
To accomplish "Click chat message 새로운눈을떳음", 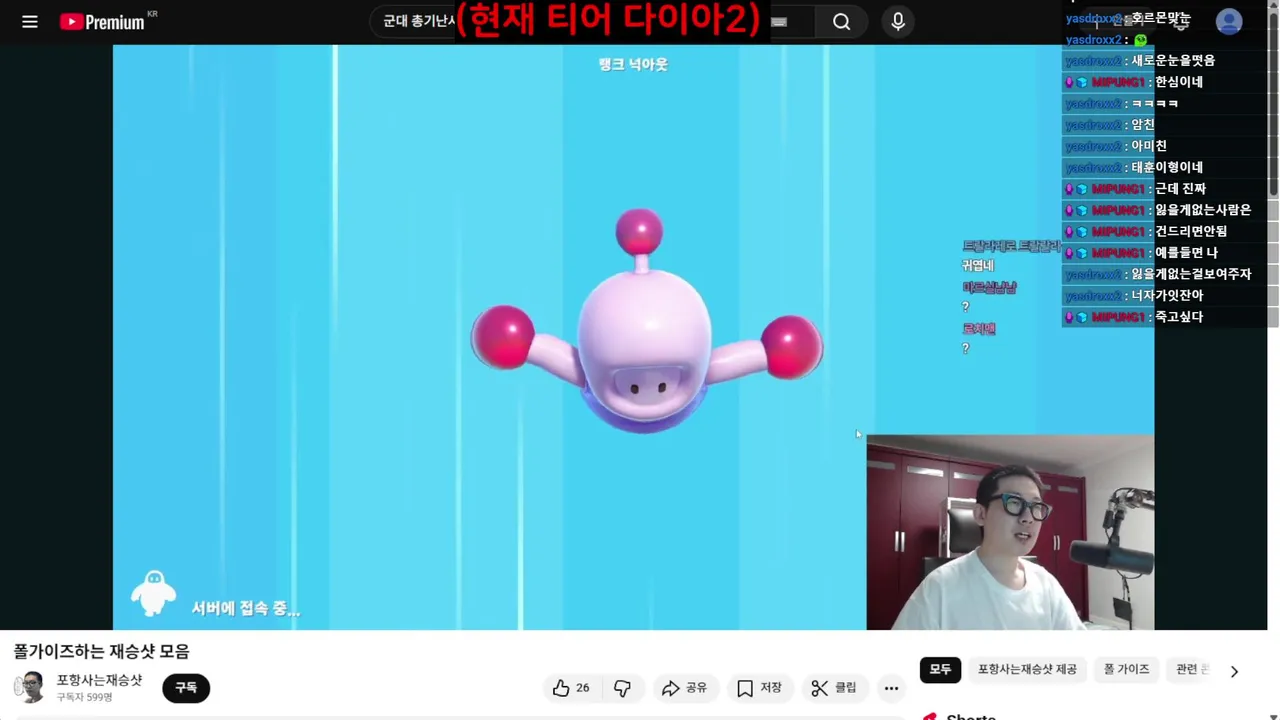I will [x=1172, y=61].
